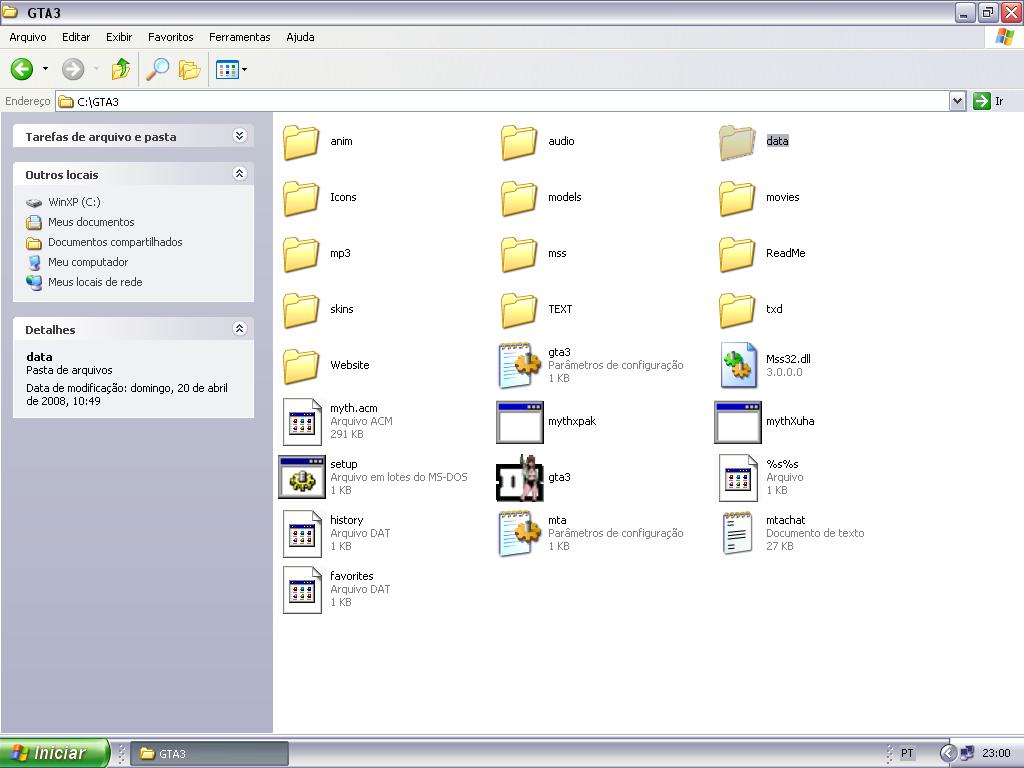Click the Search magnifier toolbar icon
Viewport: 1024px width, 768px height.
tap(157, 69)
